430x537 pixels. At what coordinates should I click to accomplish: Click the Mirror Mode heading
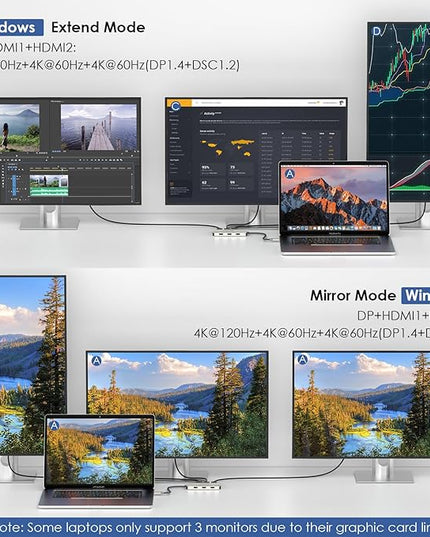[x=353, y=296]
